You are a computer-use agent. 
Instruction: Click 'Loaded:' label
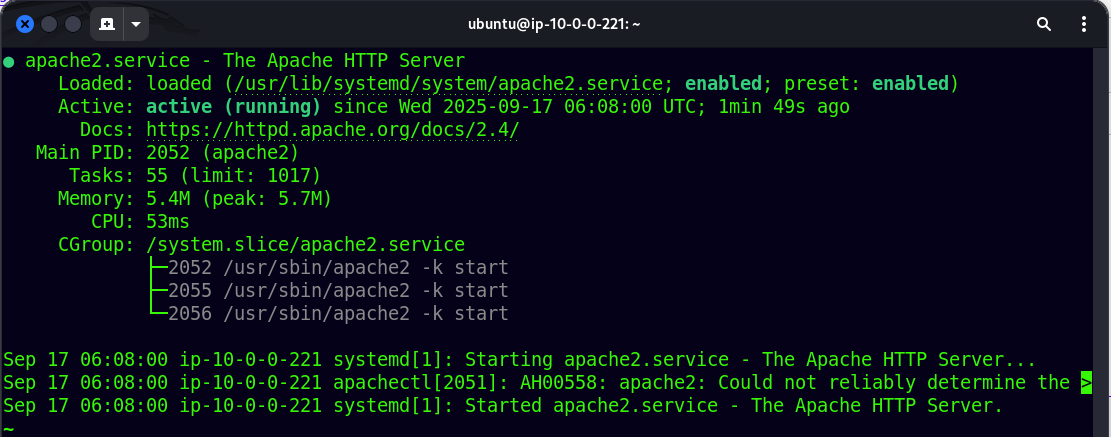(x=96, y=84)
